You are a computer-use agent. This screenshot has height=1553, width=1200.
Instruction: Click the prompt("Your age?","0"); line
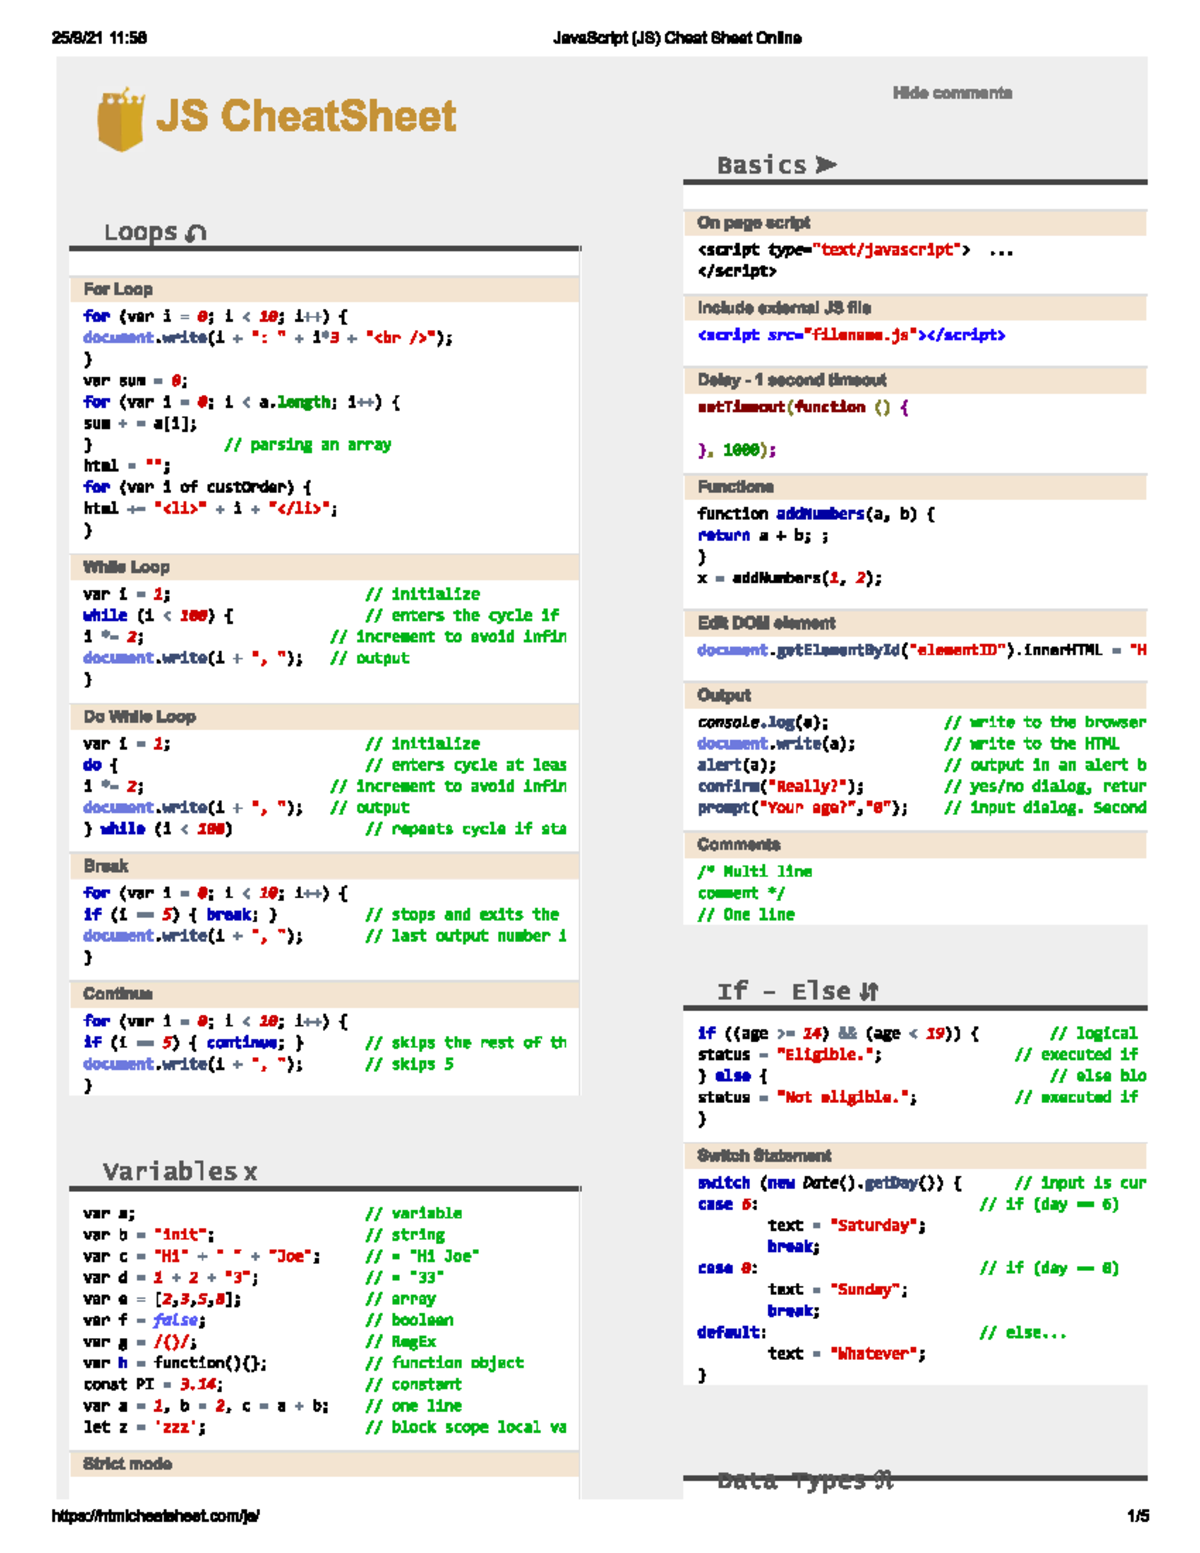(x=803, y=808)
